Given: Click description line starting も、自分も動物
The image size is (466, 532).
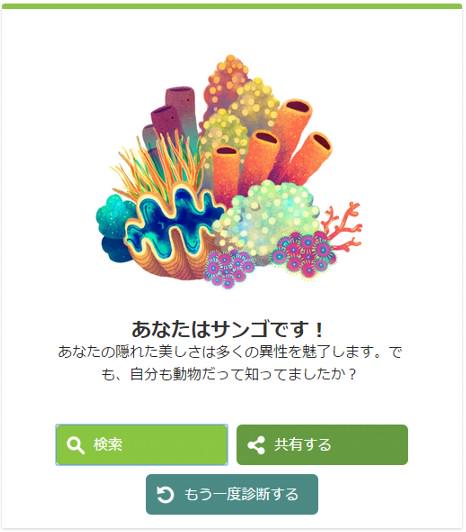Looking at the screenshot, I should point(229,374).
